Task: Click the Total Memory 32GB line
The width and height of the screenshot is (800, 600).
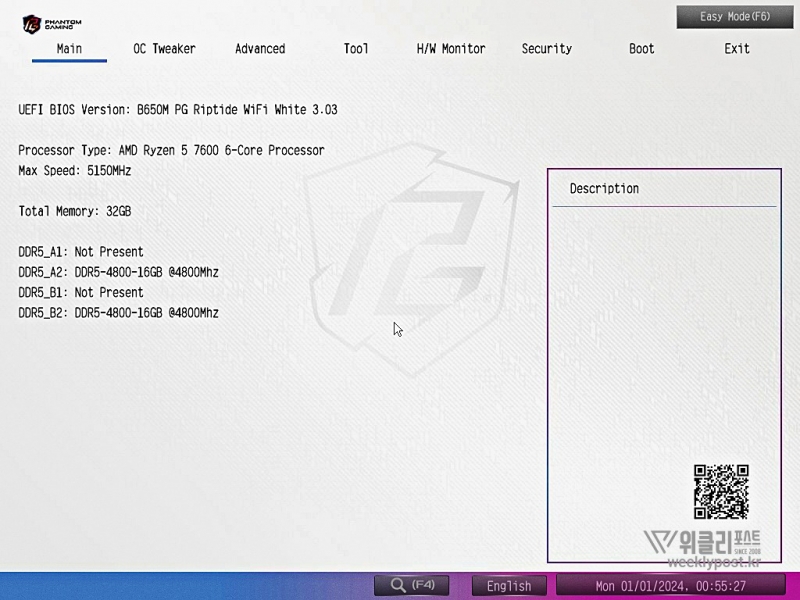Action: (75, 211)
